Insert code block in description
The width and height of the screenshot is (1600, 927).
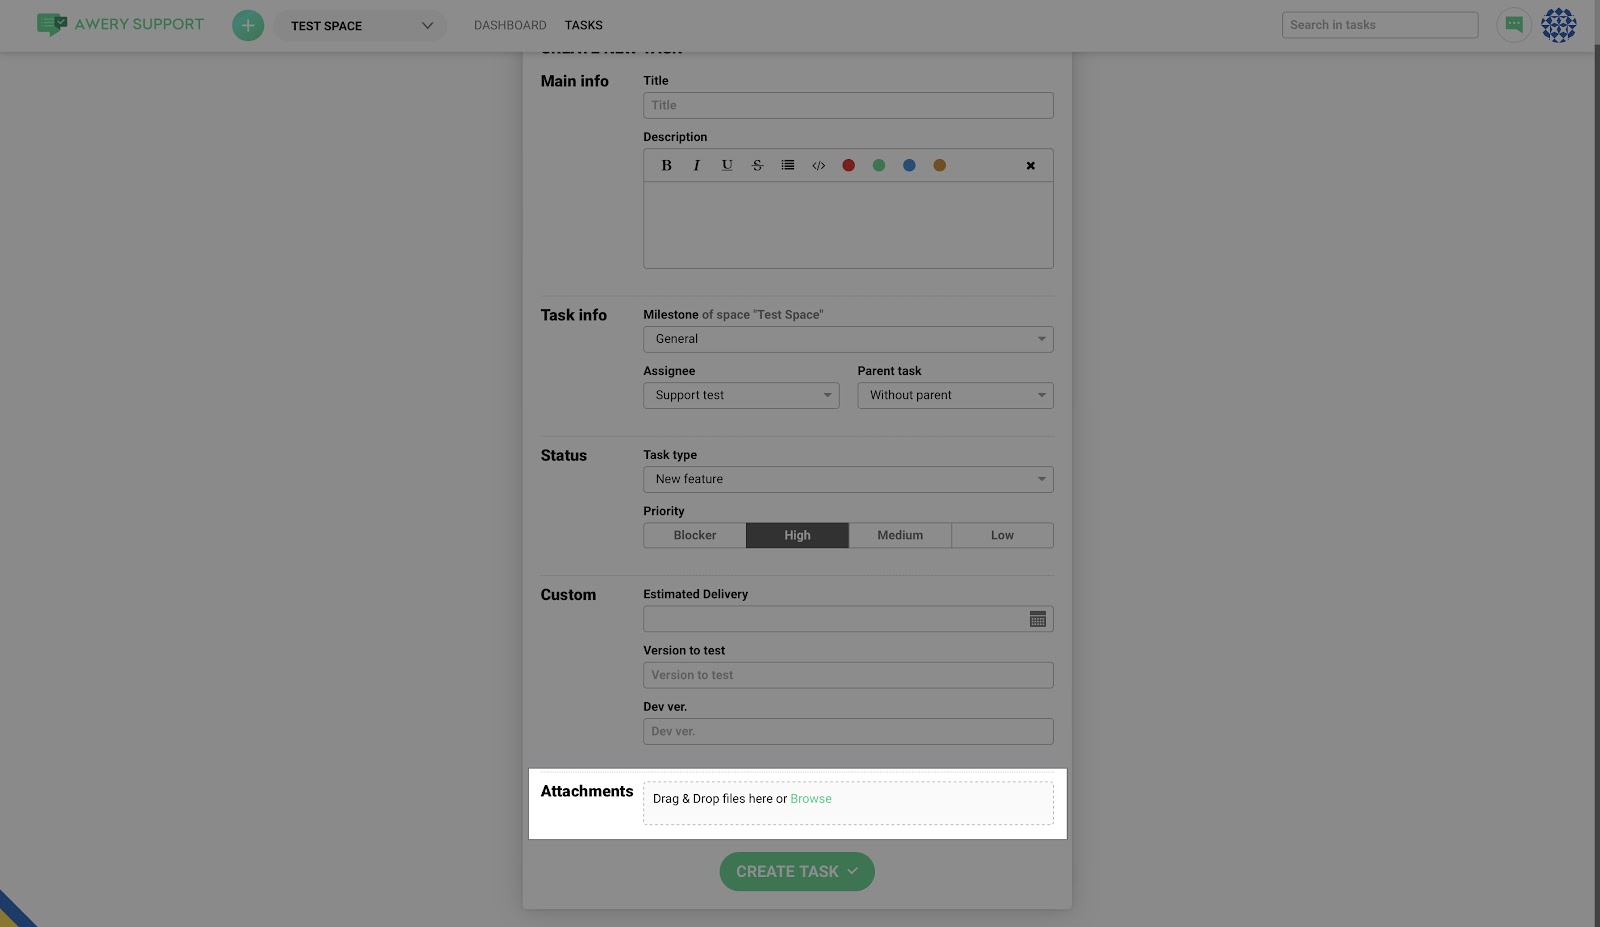click(x=818, y=166)
